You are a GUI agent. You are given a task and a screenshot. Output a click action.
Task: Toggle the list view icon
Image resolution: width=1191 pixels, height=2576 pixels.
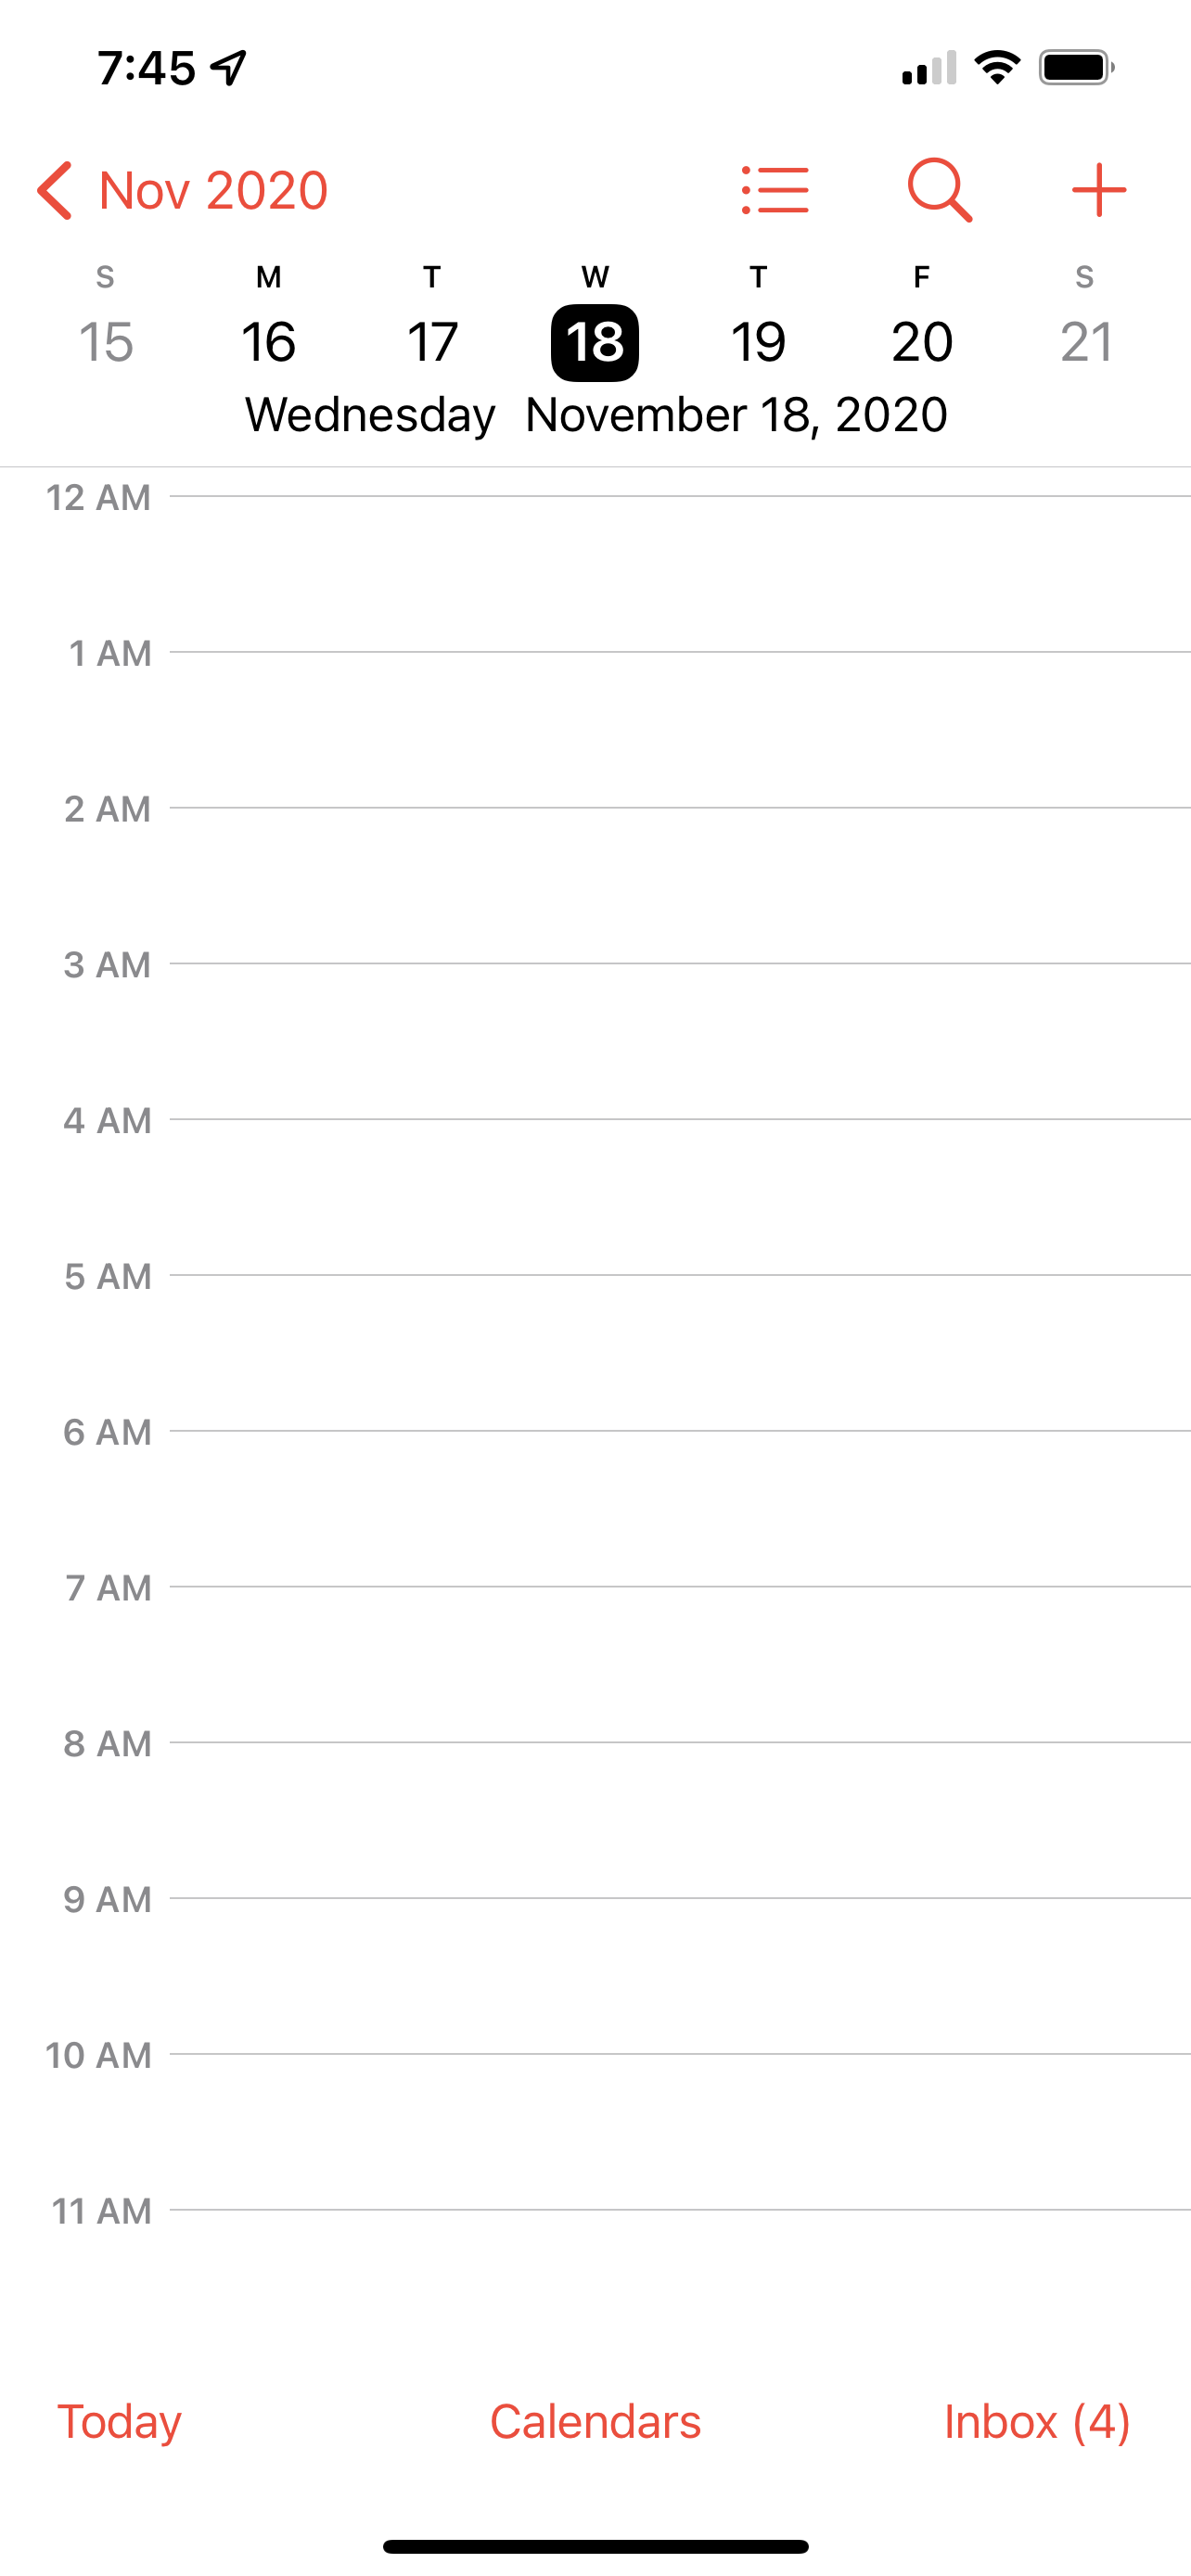tap(775, 190)
